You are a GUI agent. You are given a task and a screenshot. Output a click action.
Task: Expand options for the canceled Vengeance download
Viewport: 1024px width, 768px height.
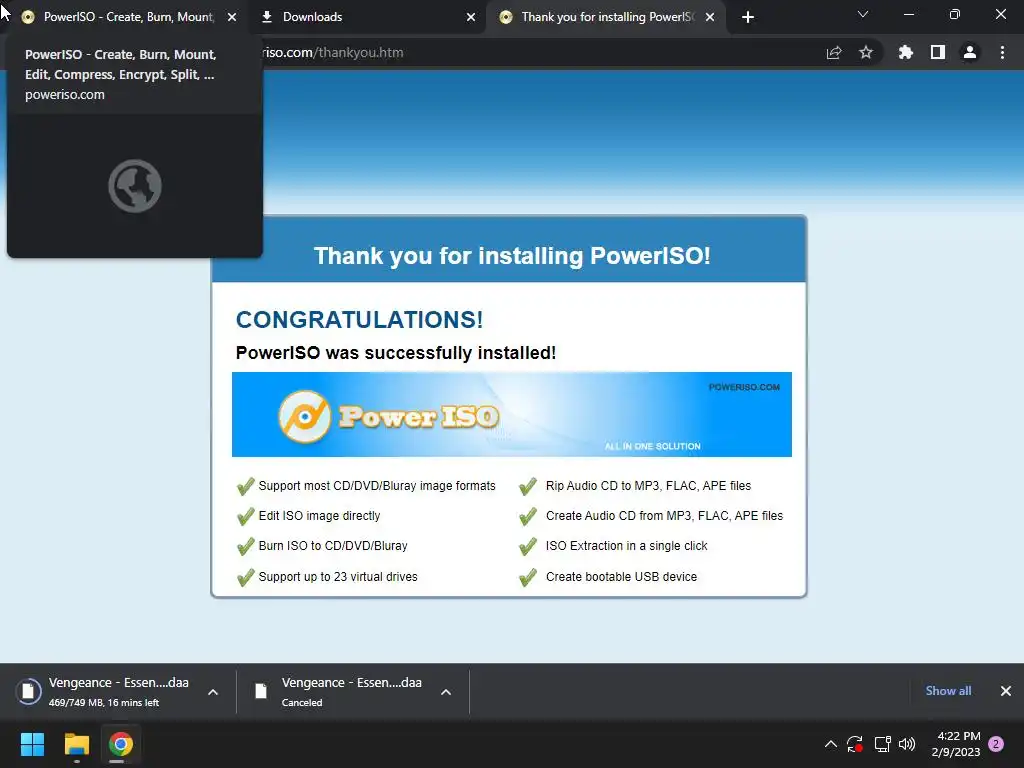coord(446,692)
